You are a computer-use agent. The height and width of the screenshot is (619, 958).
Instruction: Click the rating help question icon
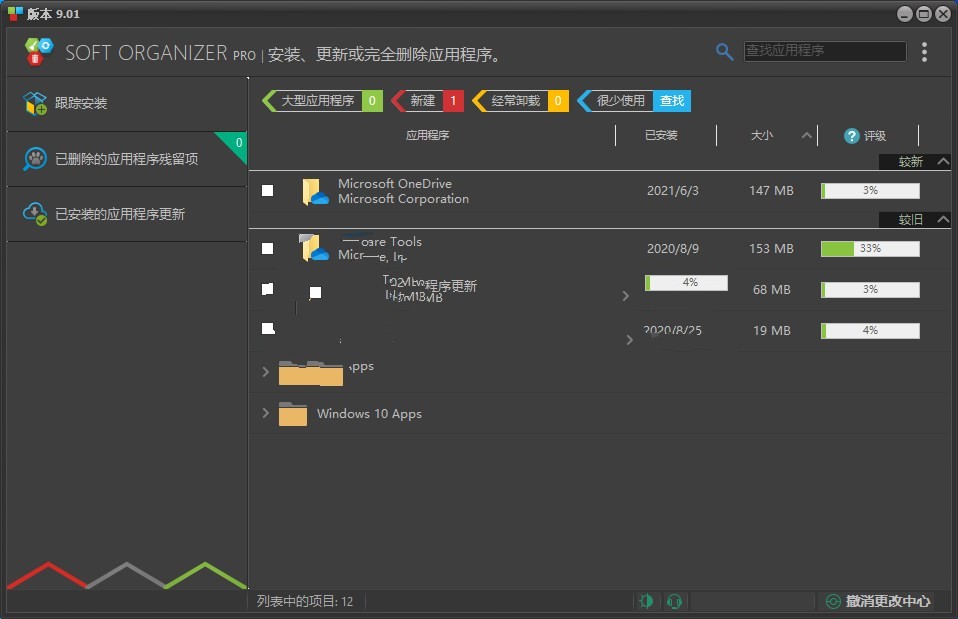click(851, 136)
